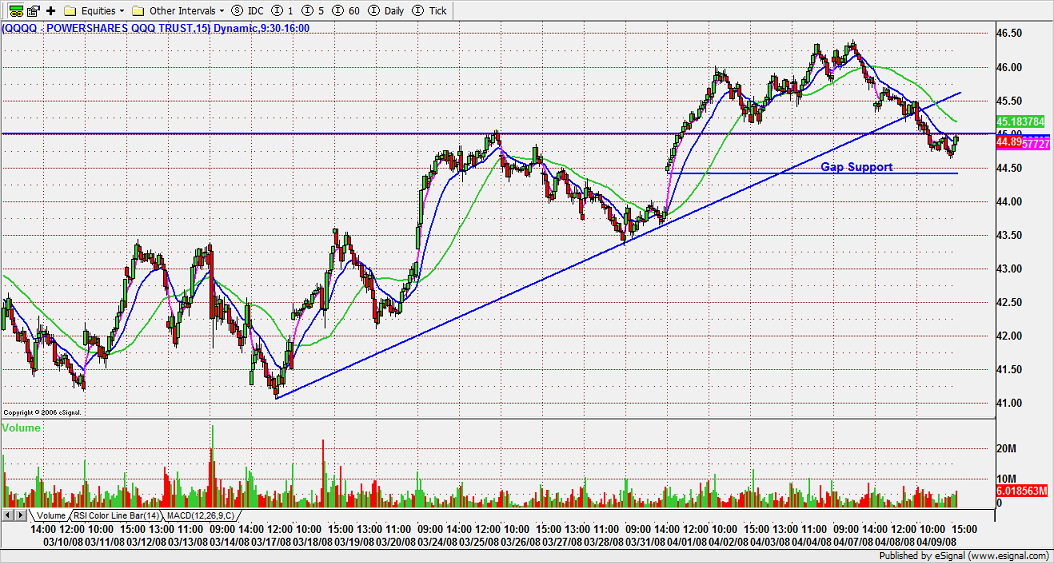Select the MACD(12,26,9,C) tab

202,515
